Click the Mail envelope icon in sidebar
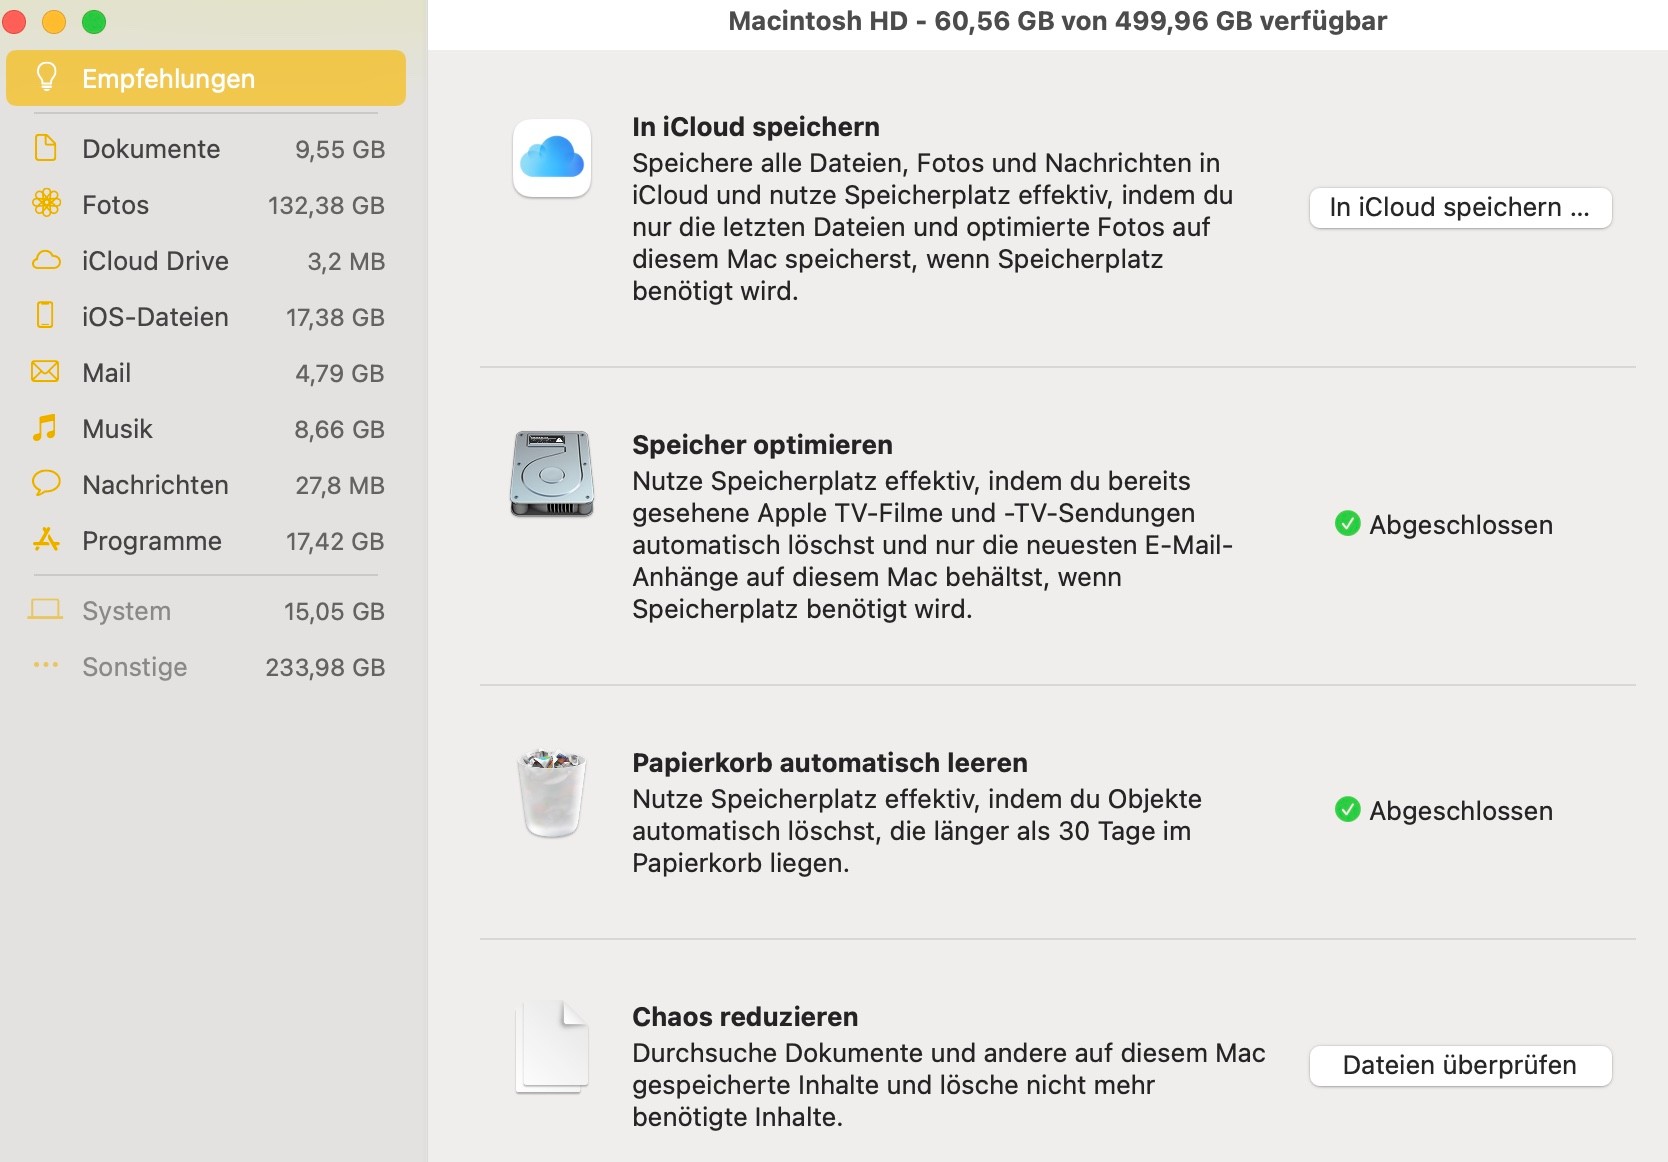 (x=45, y=372)
